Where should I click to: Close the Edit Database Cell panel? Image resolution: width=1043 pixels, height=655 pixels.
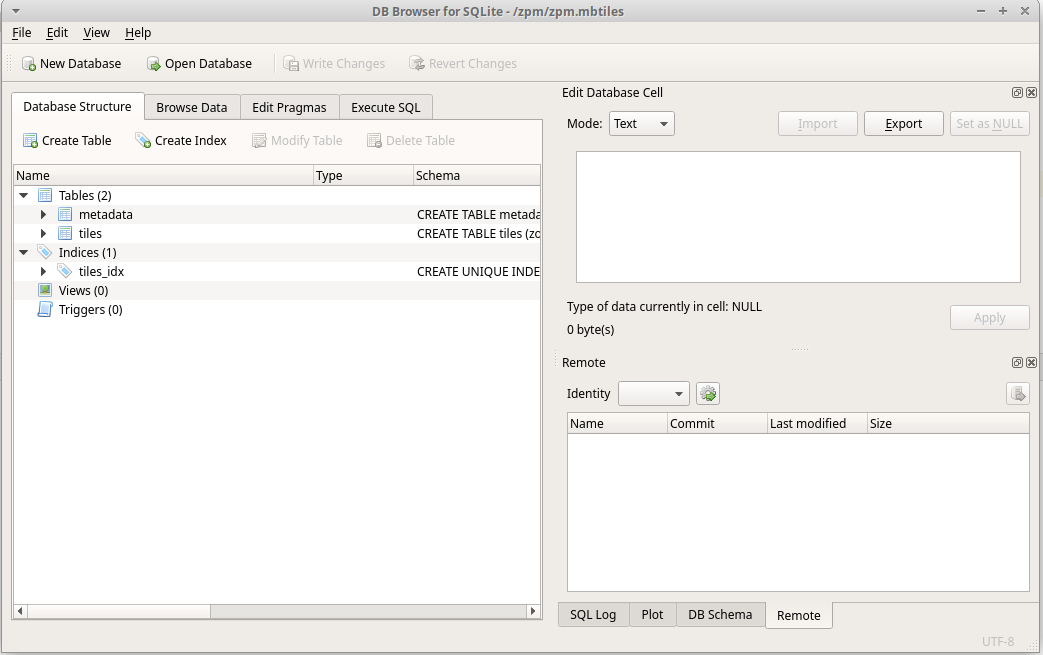click(1031, 92)
